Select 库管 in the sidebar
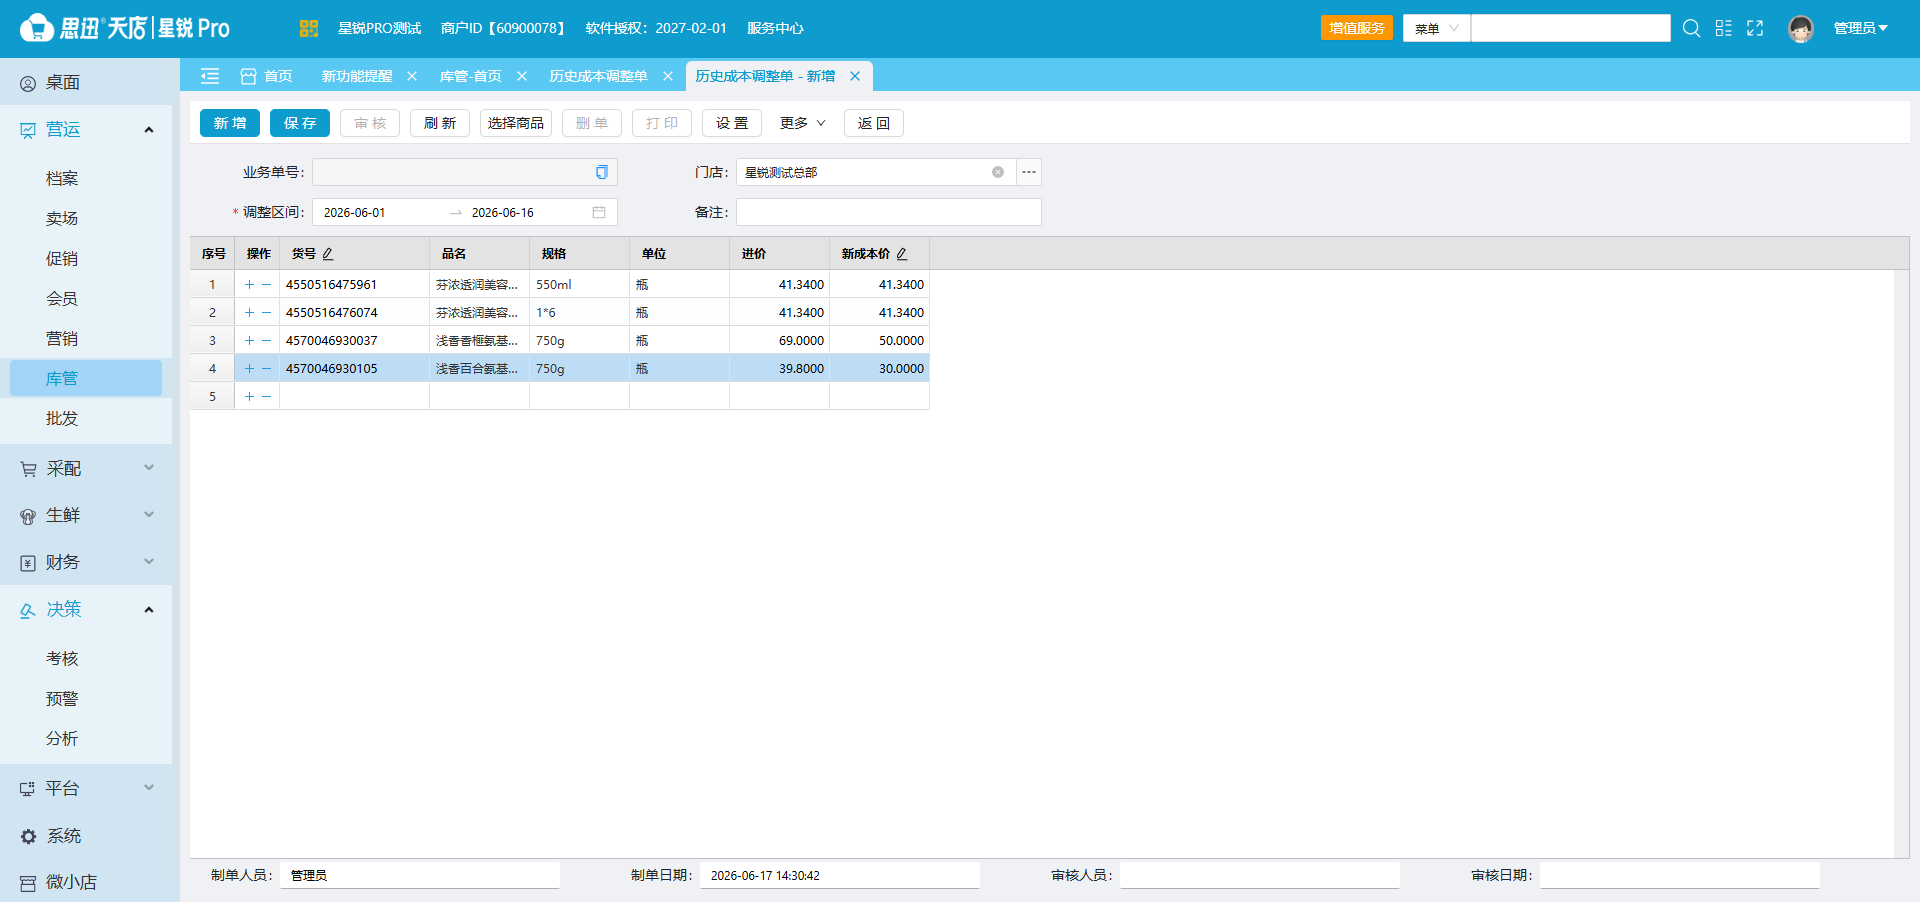This screenshot has width=1920, height=902. [86, 378]
